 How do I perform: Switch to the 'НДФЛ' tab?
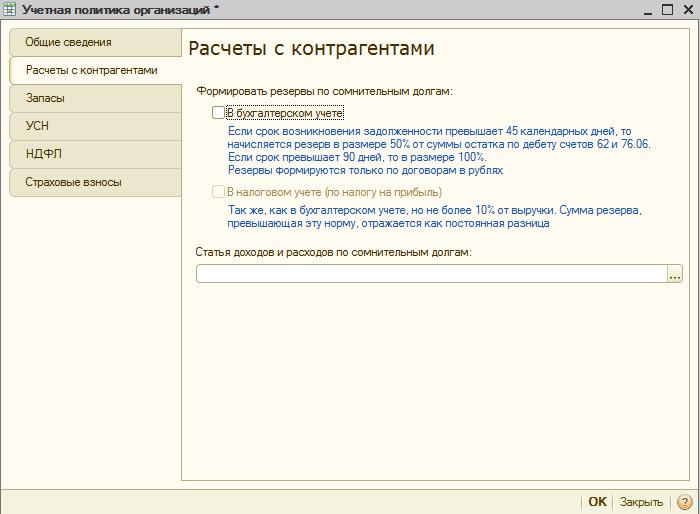[42, 154]
